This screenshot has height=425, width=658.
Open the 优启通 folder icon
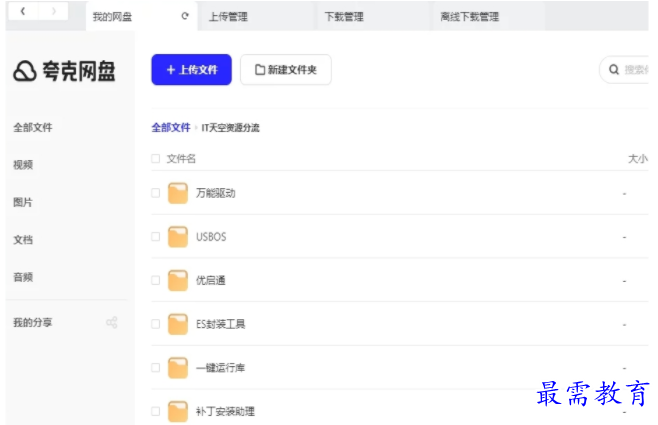178,280
